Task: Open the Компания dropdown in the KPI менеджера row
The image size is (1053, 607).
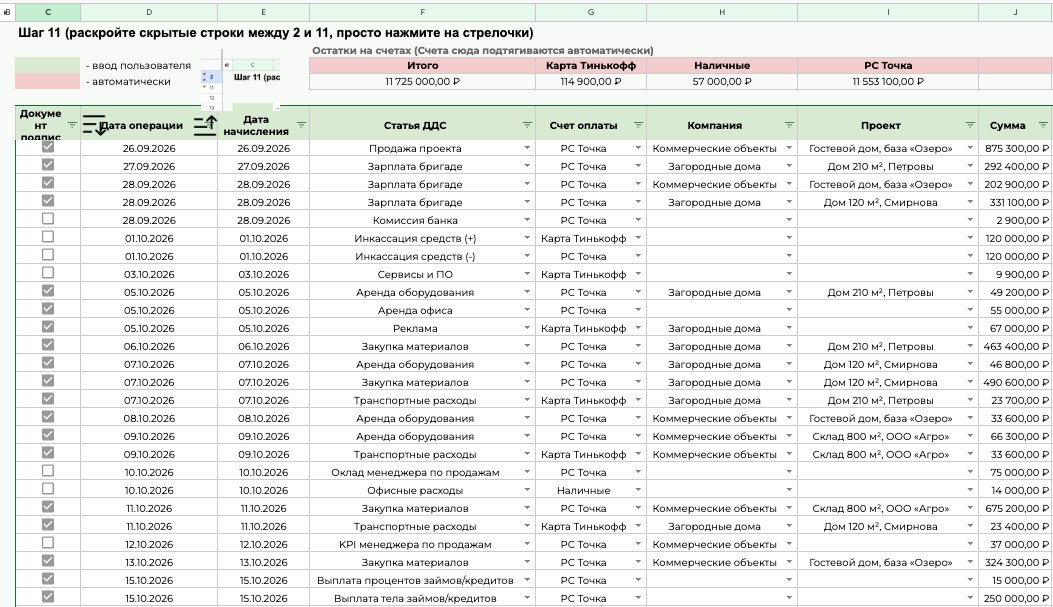Action: [x=789, y=545]
